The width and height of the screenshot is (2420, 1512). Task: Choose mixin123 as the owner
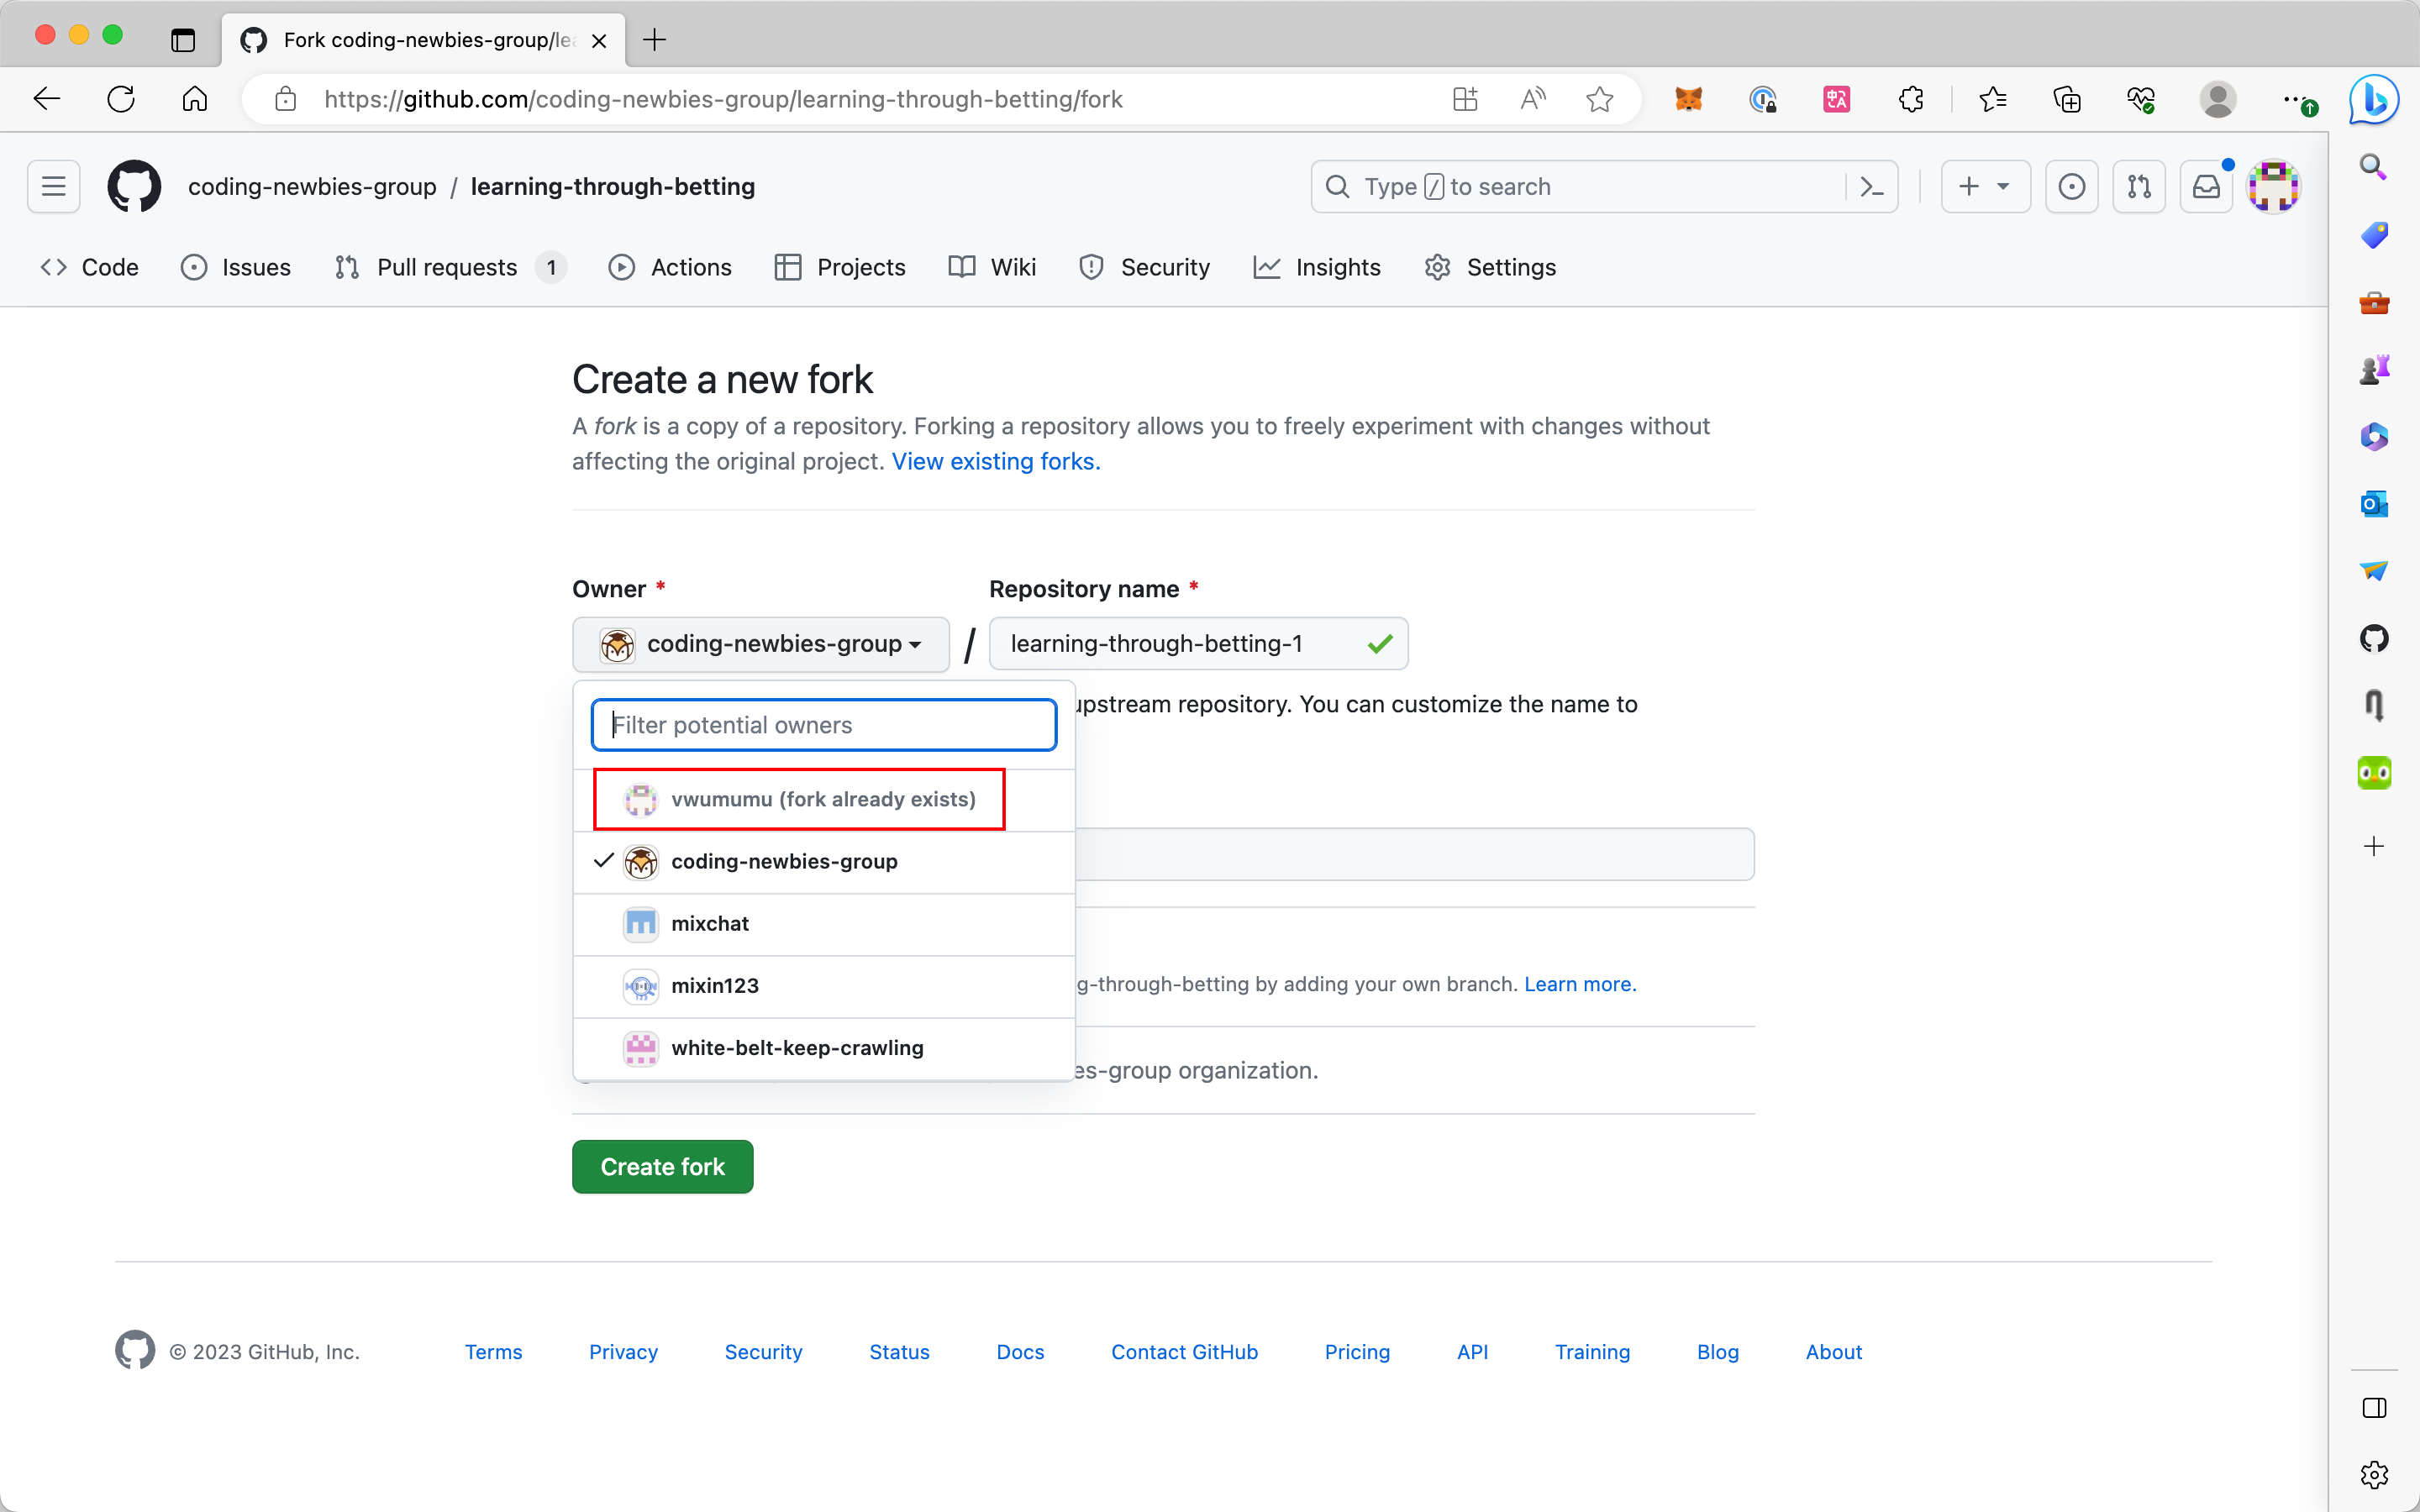click(714, 985)
